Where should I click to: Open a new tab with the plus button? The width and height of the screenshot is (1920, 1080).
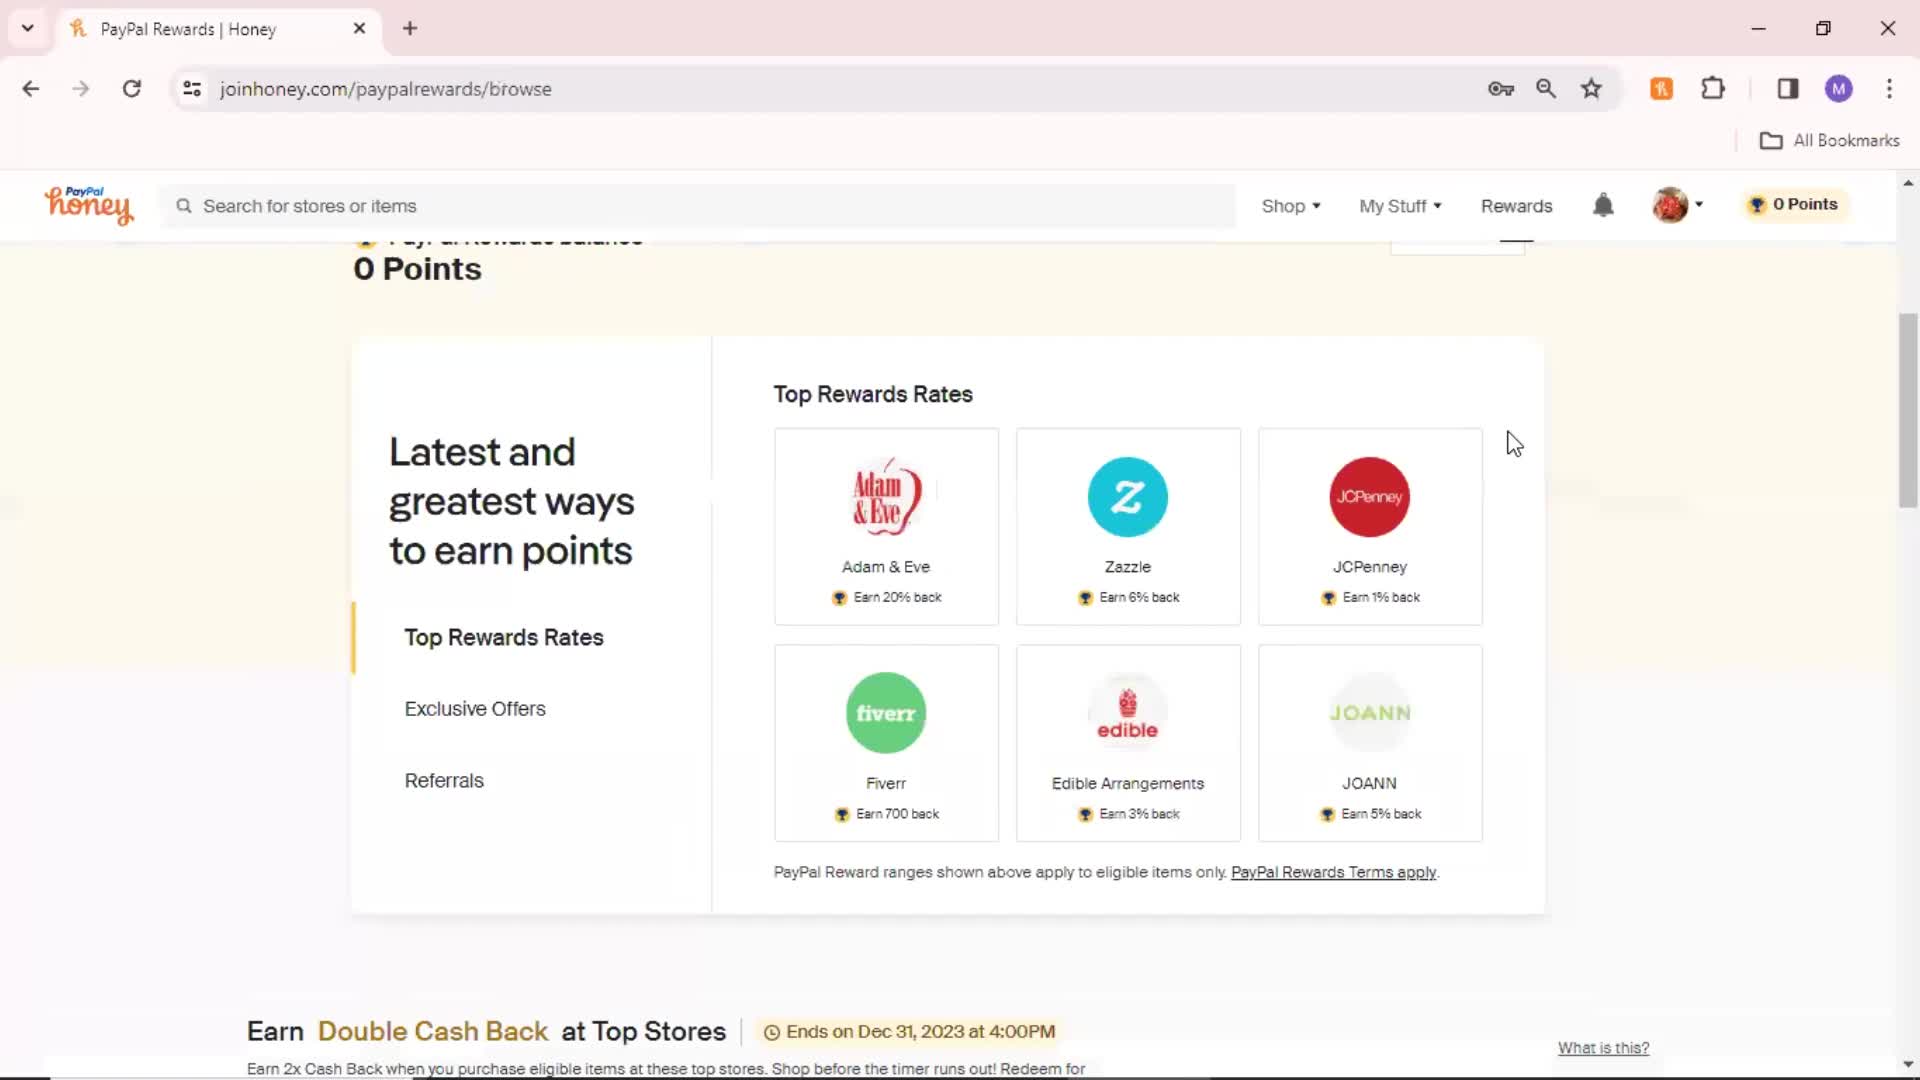pos(410,28)
